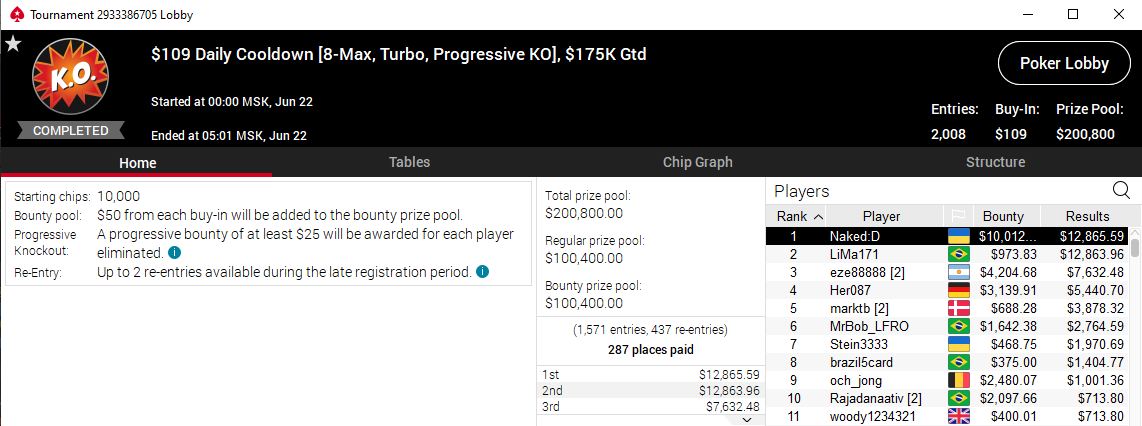Image resolution: width=1142 pixels, height=426 pixels.
Task: Click Ukraine flag next to Naked:D
Action: pos(958,236)
